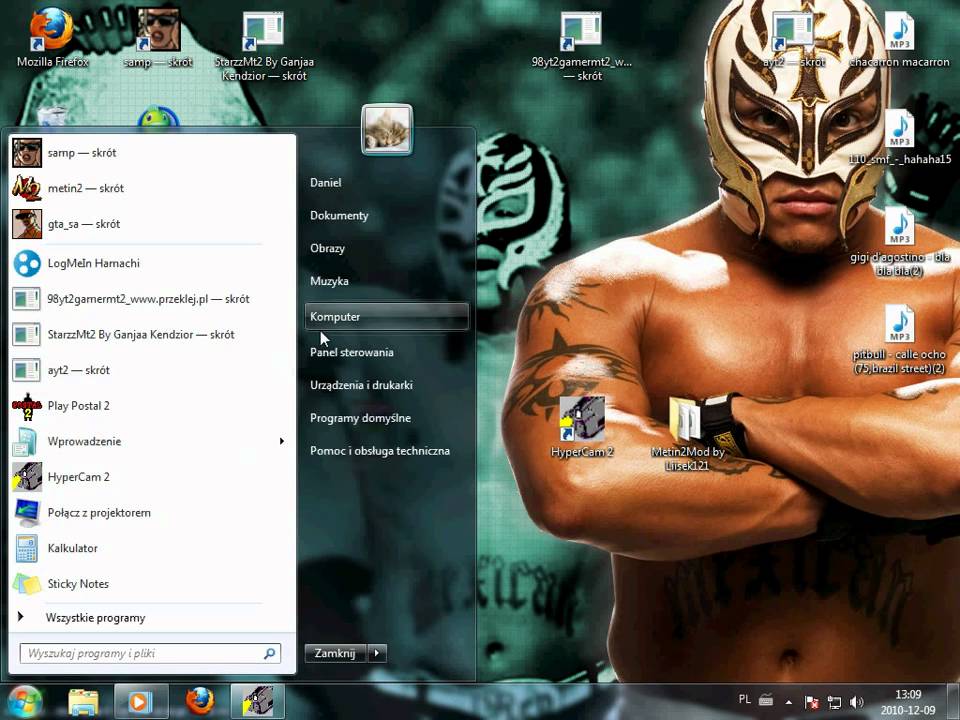
Task: Open Dokumenty link
Action: tap(387, 216)
